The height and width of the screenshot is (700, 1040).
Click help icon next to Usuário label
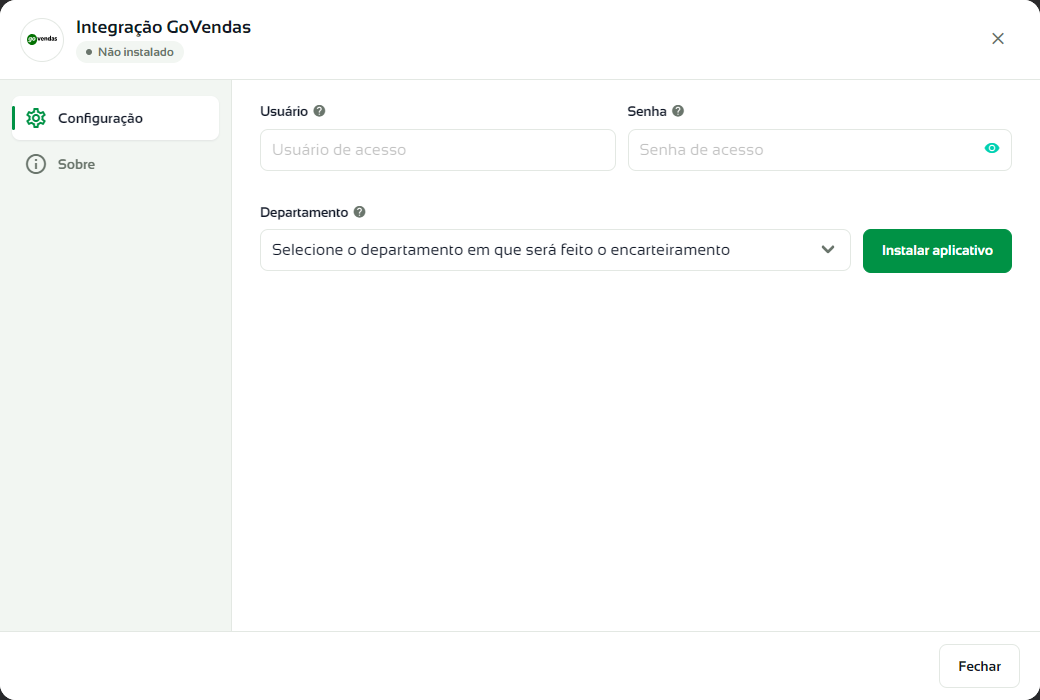(319, 111)
